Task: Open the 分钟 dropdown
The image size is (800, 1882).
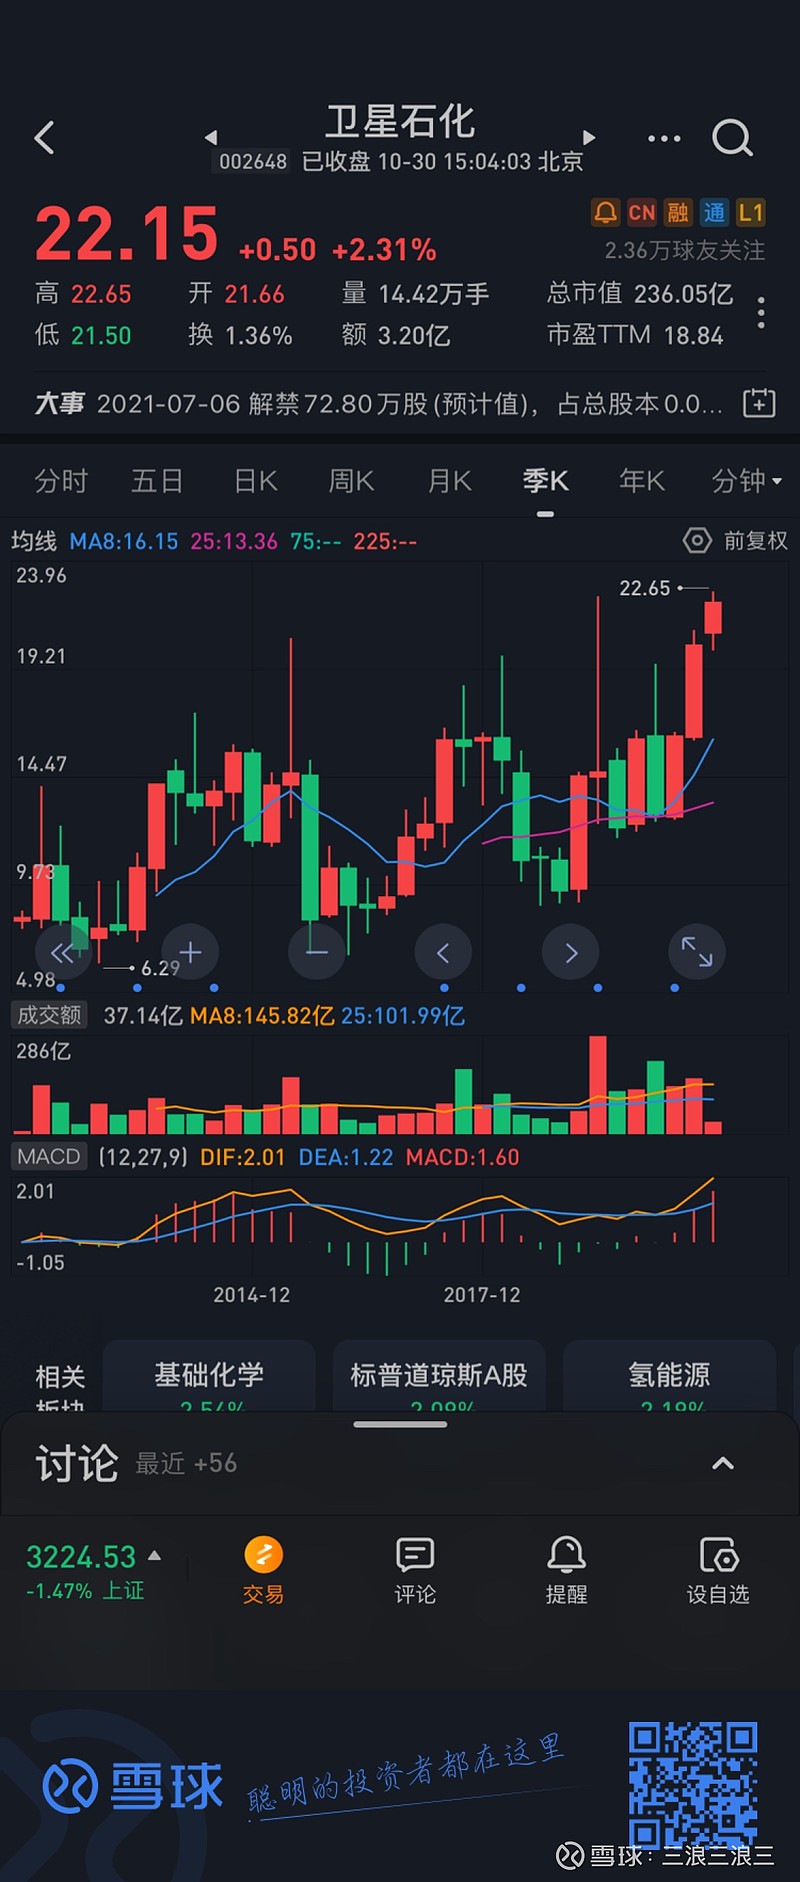Action: tap(747, 481)
